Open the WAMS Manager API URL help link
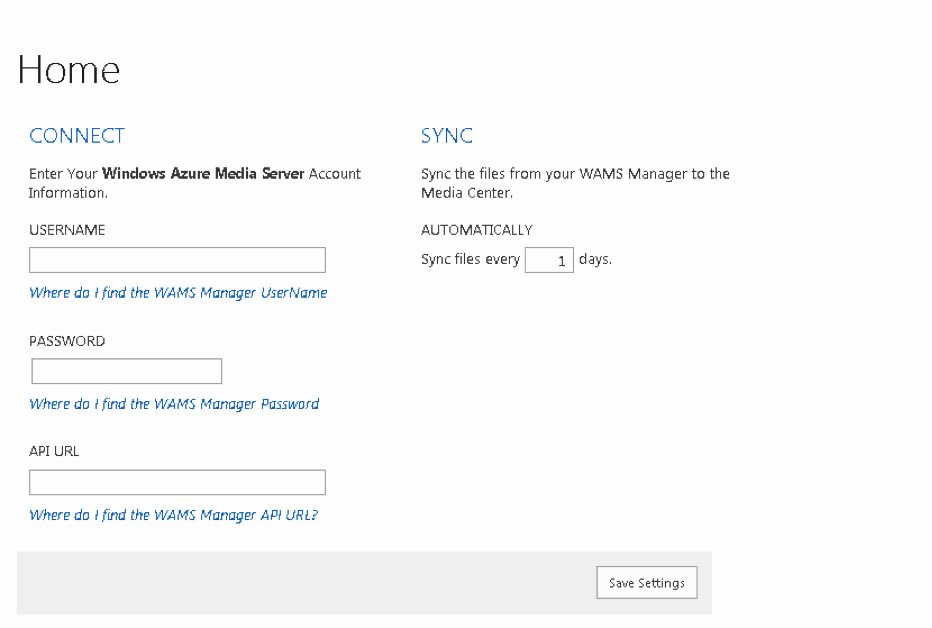932x628 pixels. point(174,515)
